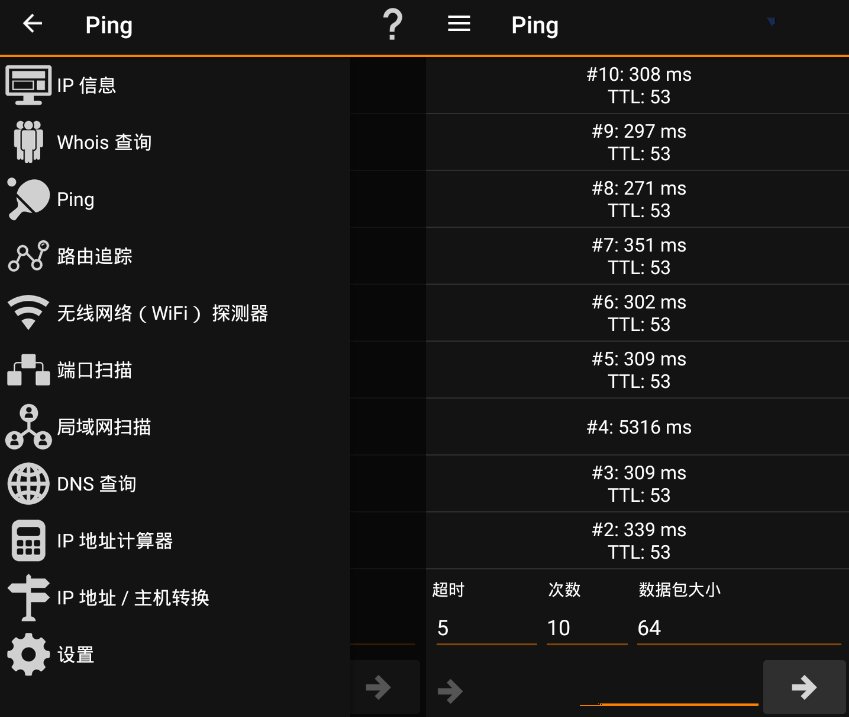Select ping result #4: 5316 ms
849x717 pixels.
coord(638,427)
